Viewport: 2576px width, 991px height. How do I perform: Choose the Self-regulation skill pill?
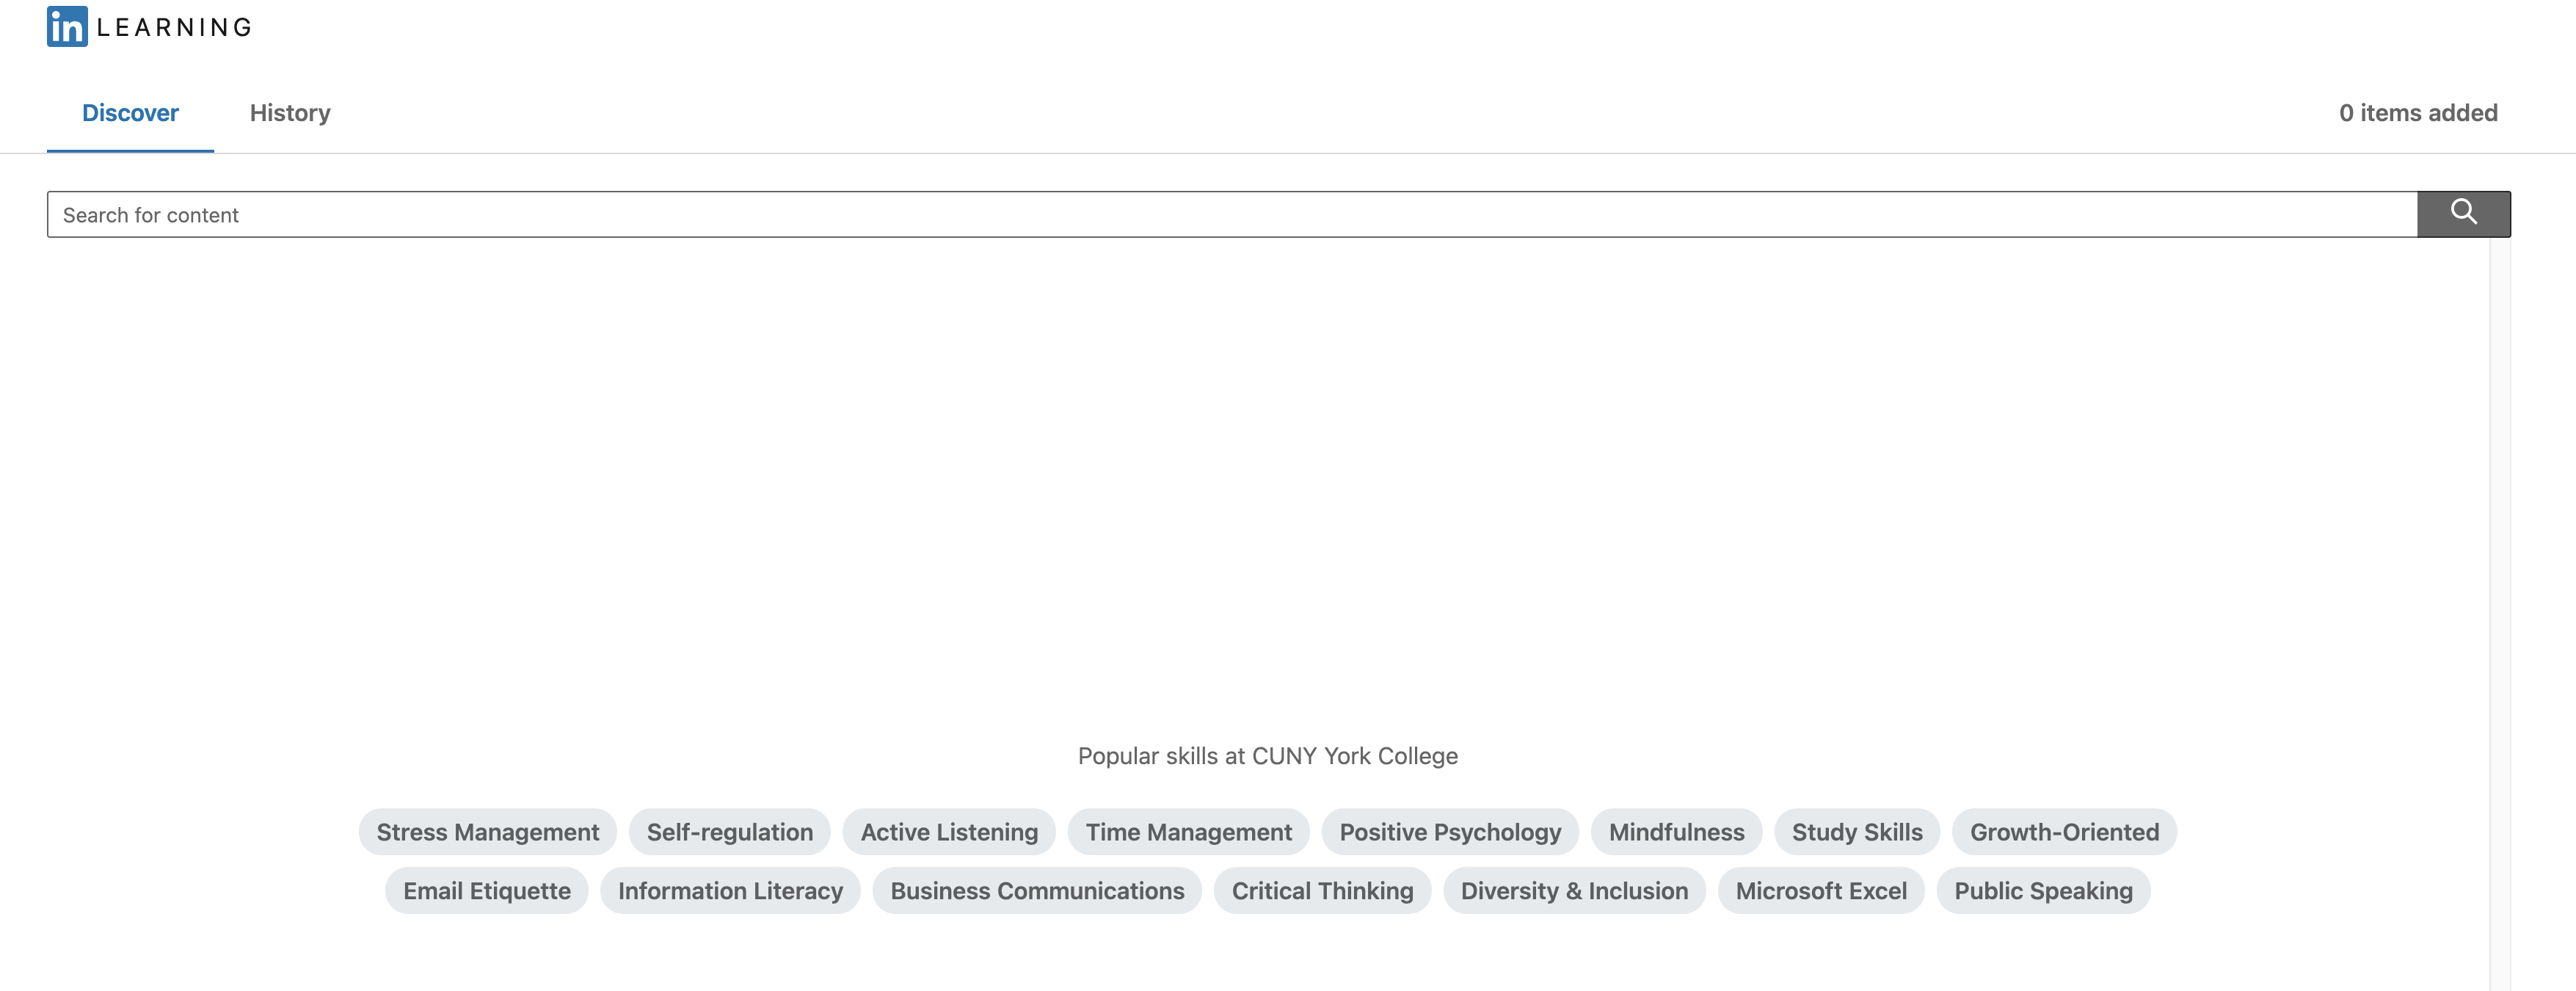click(x=729, y=832)
